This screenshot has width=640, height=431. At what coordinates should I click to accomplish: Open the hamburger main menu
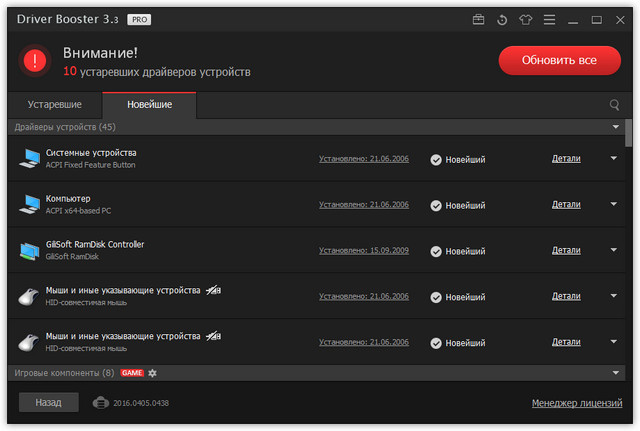[x=549, y=19]
